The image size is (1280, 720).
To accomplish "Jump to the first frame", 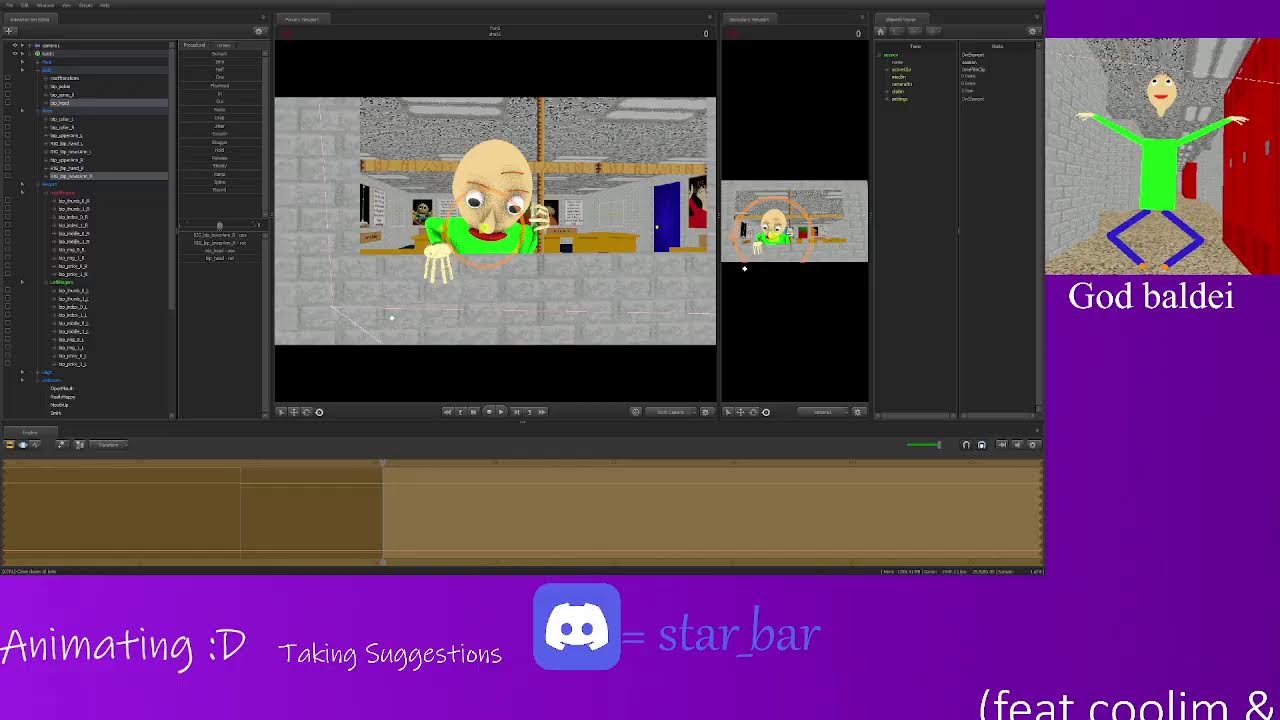I will tap(447, 412).
